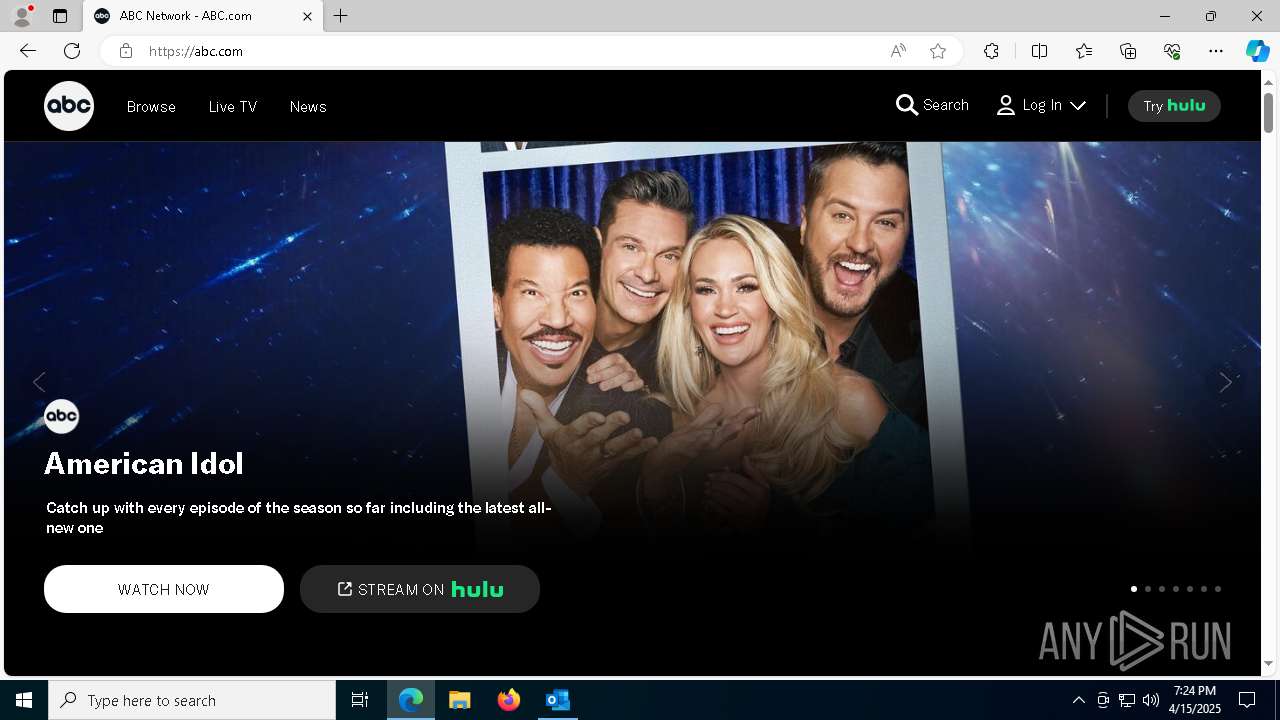Image resolution: width=1280 pixels, height=720 pixels.
Task: Click the browser profile icon
Action: pyautogui.click(x=22, y=16)
